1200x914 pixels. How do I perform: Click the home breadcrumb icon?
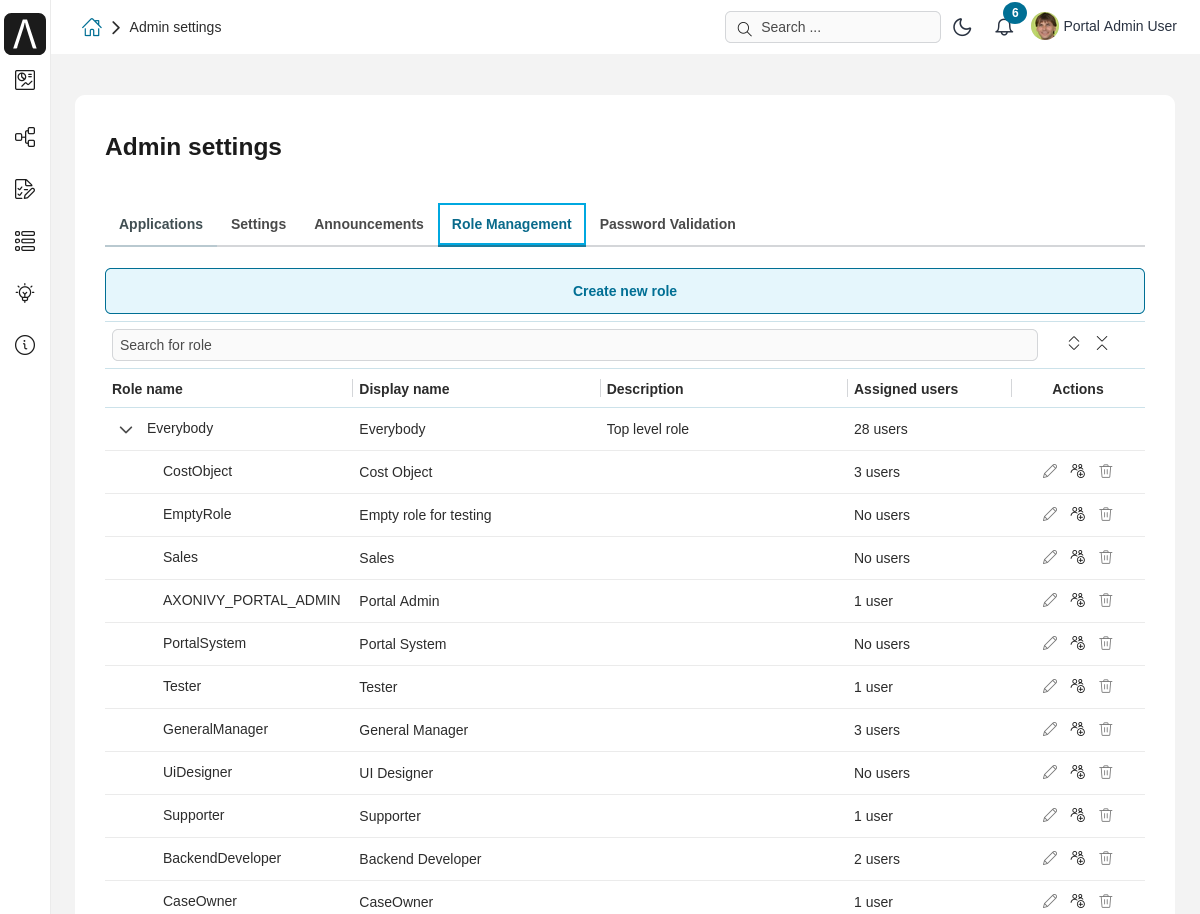tap(92, 27)
